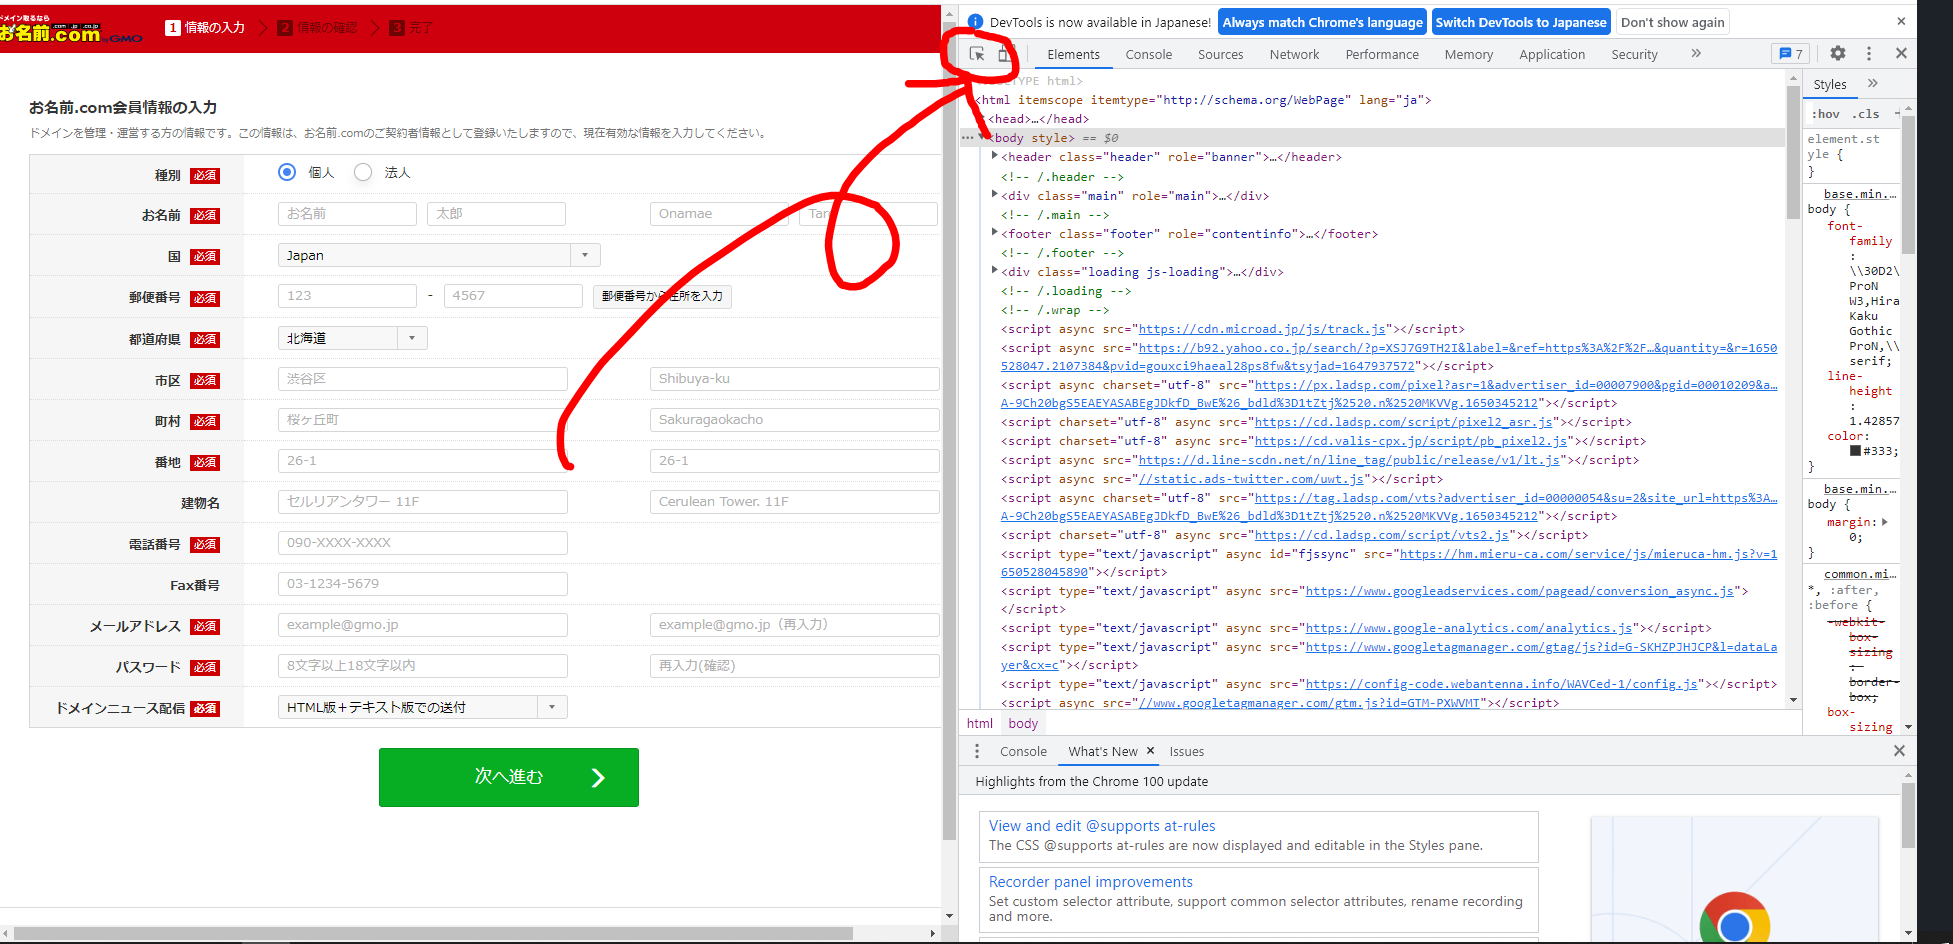Show more Styles sidebar tabs
The height and width of the screenshot is (944, 1953).
[1873, 84]
